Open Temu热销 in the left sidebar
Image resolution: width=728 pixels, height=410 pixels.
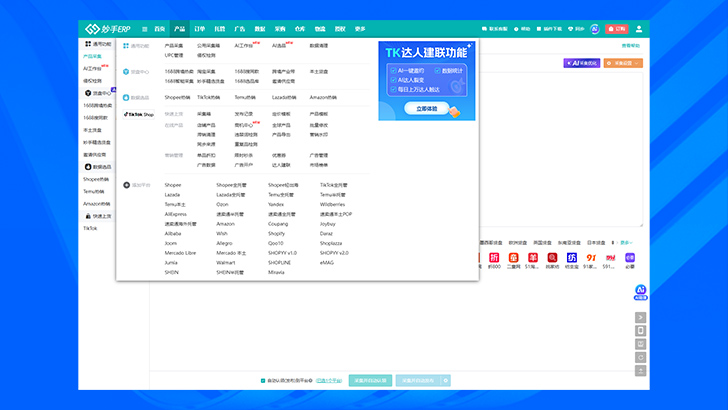pyautogui.click(x=93, y=191)
